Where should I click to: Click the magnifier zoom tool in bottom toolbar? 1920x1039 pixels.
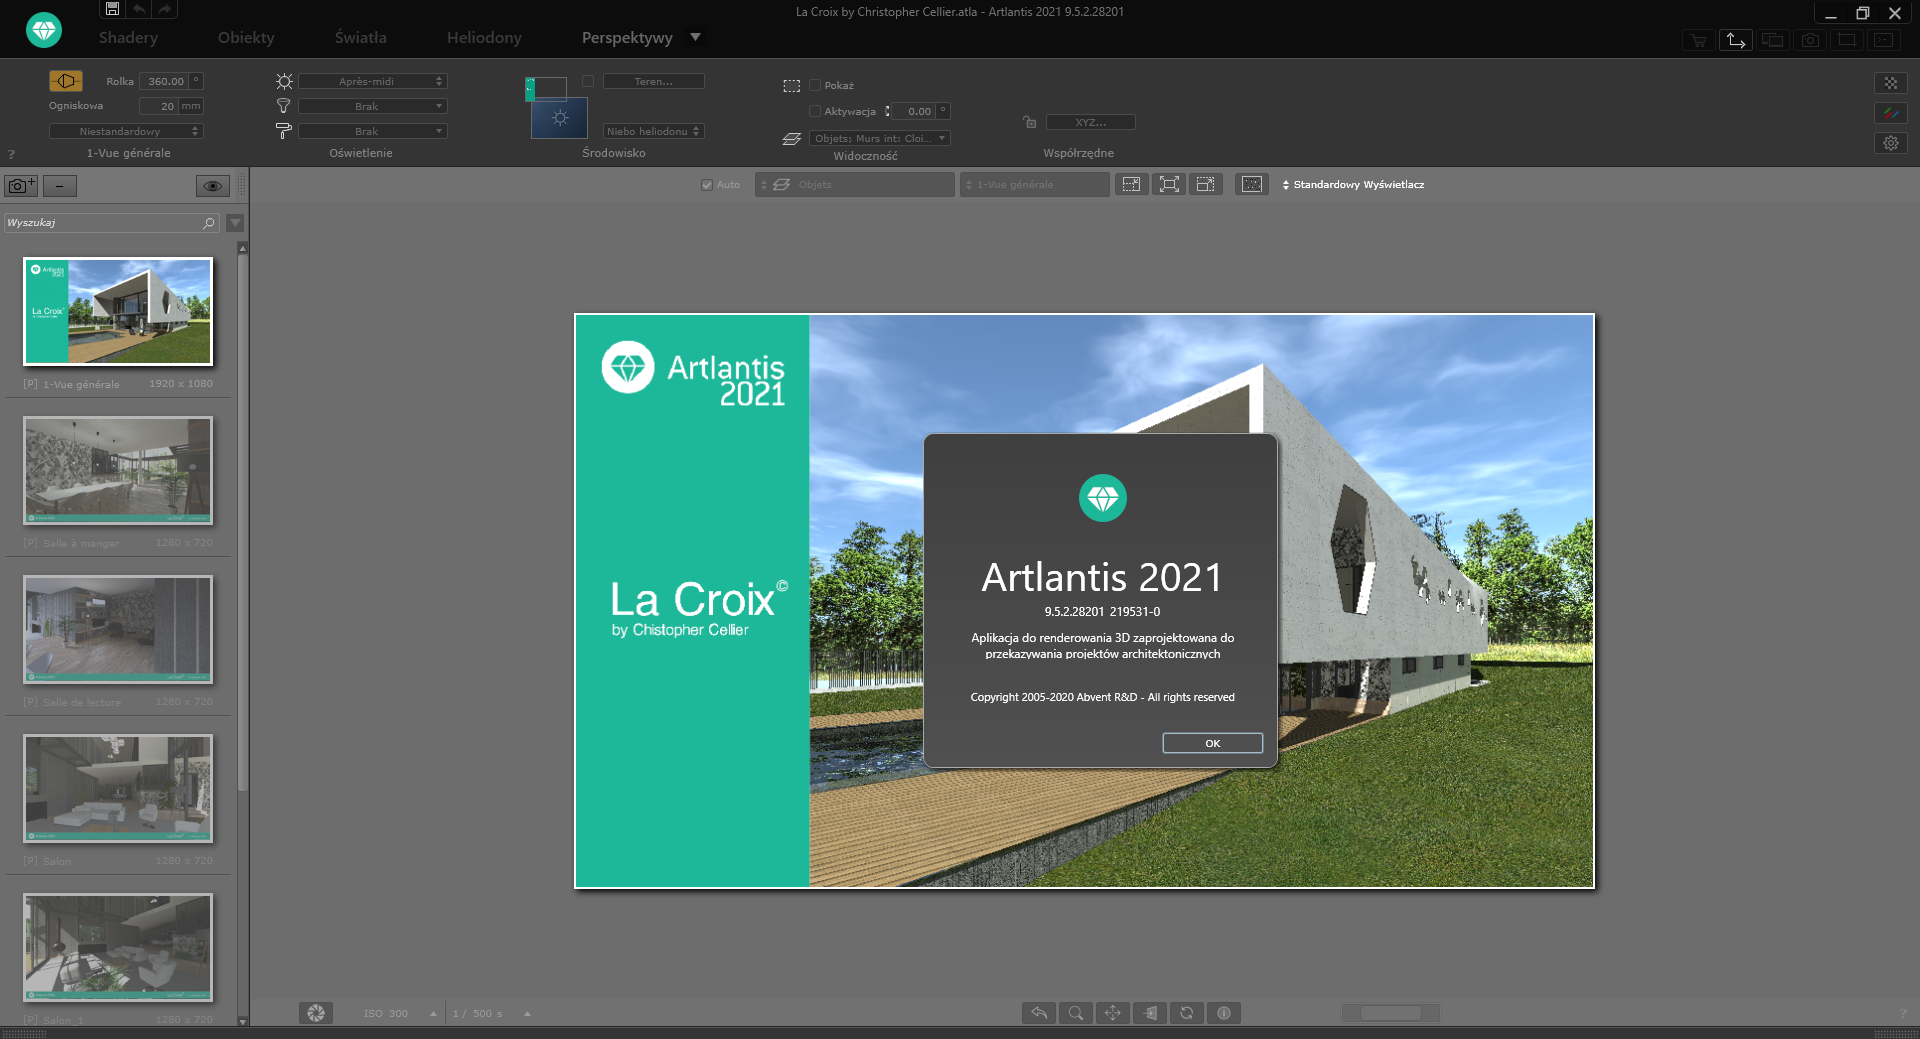tap(1076, 1013)
